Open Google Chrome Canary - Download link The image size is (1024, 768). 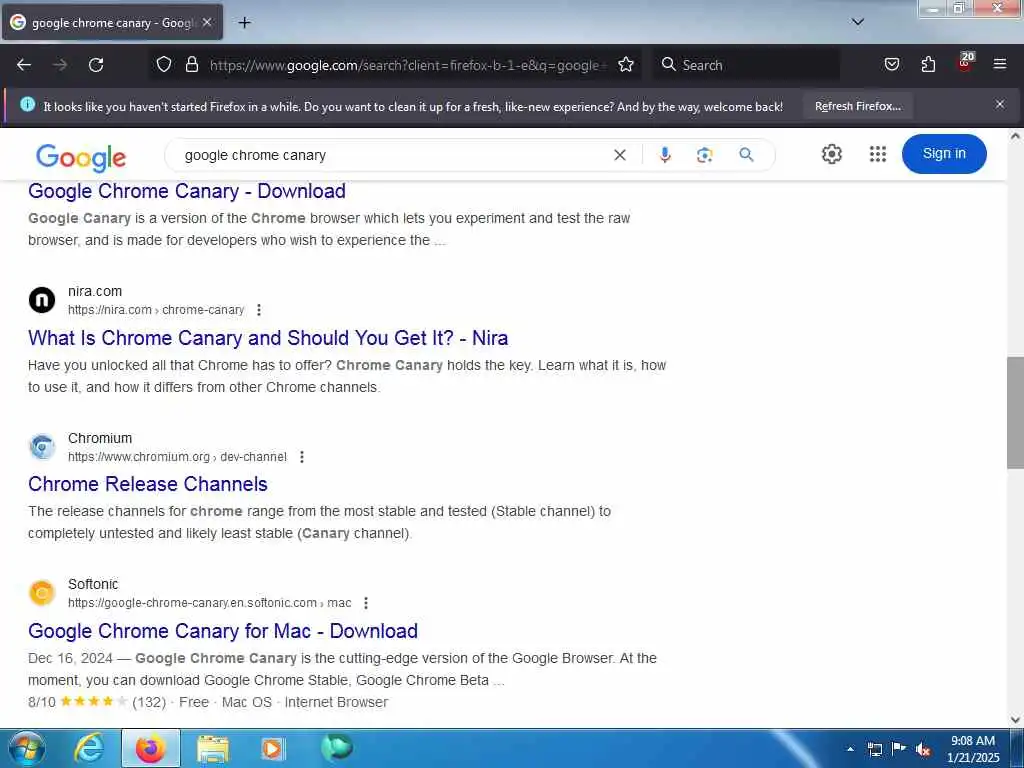tap(187, 191)
